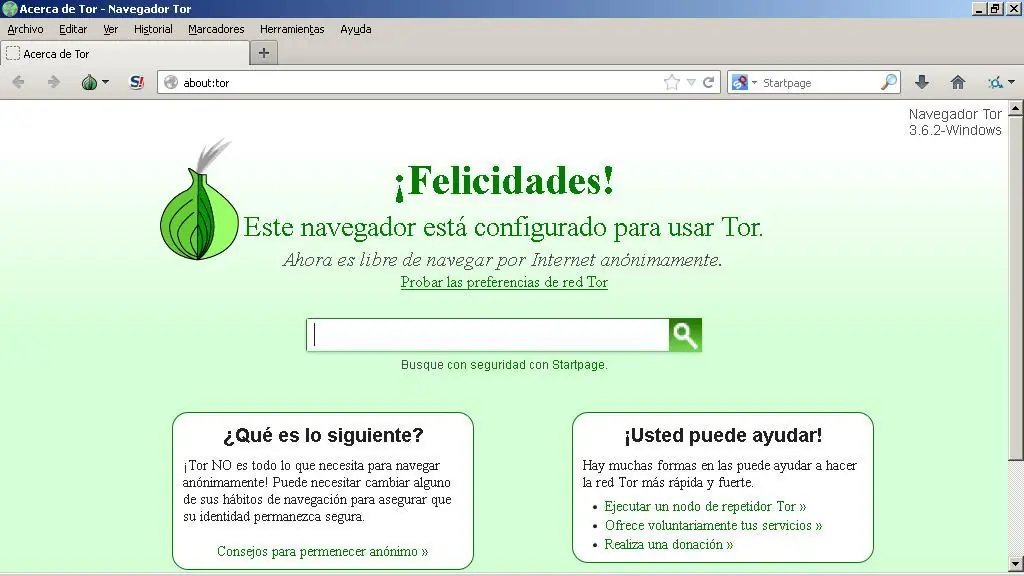1024x576 pixels.
Task: Expand the onion button dropdown arrow
Action: (106, 82)
